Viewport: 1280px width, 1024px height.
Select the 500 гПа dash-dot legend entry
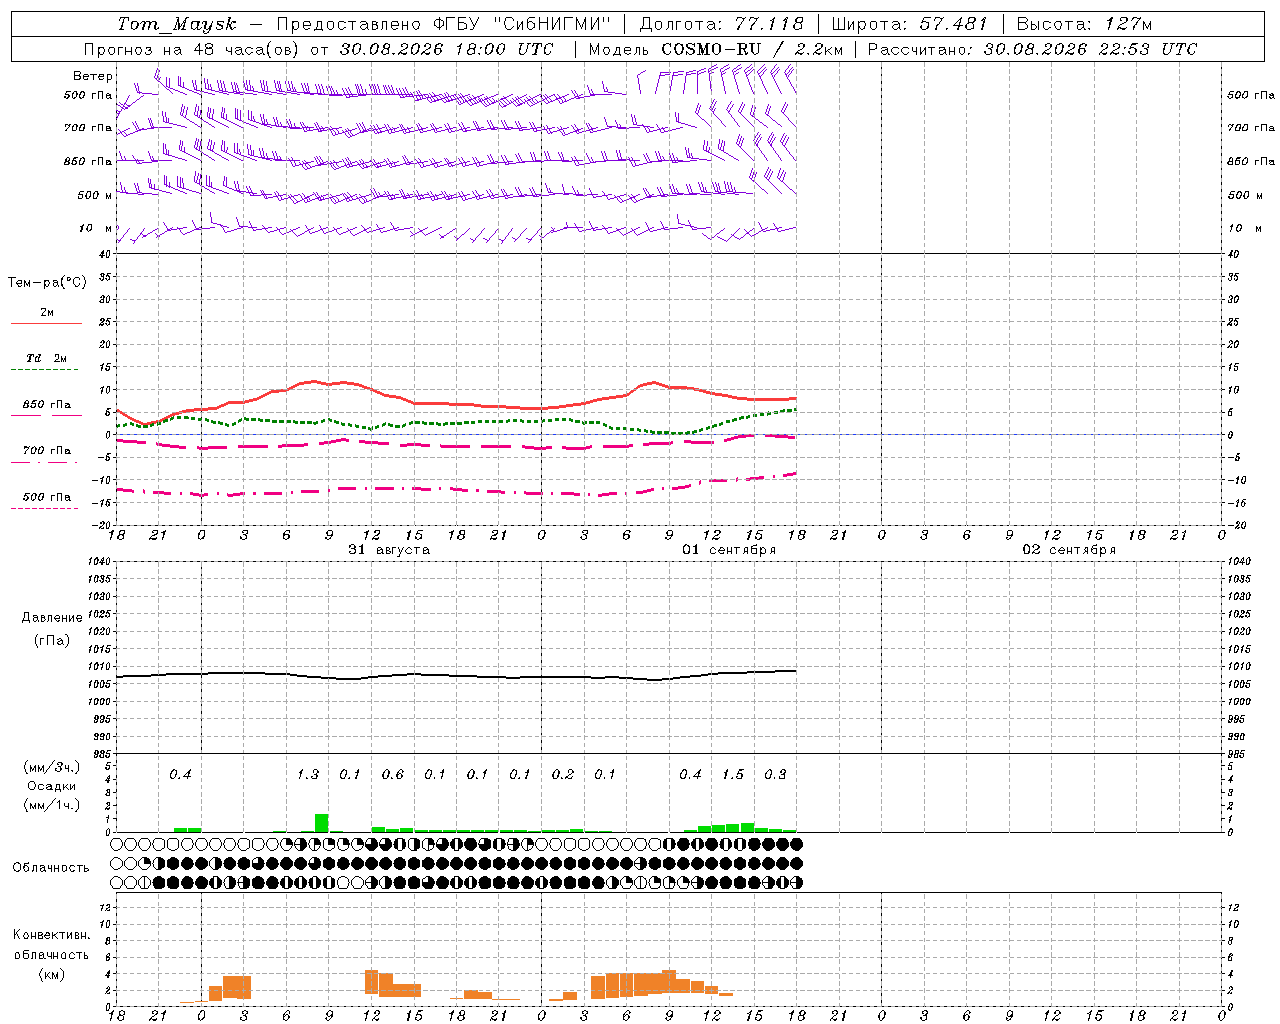47,499
